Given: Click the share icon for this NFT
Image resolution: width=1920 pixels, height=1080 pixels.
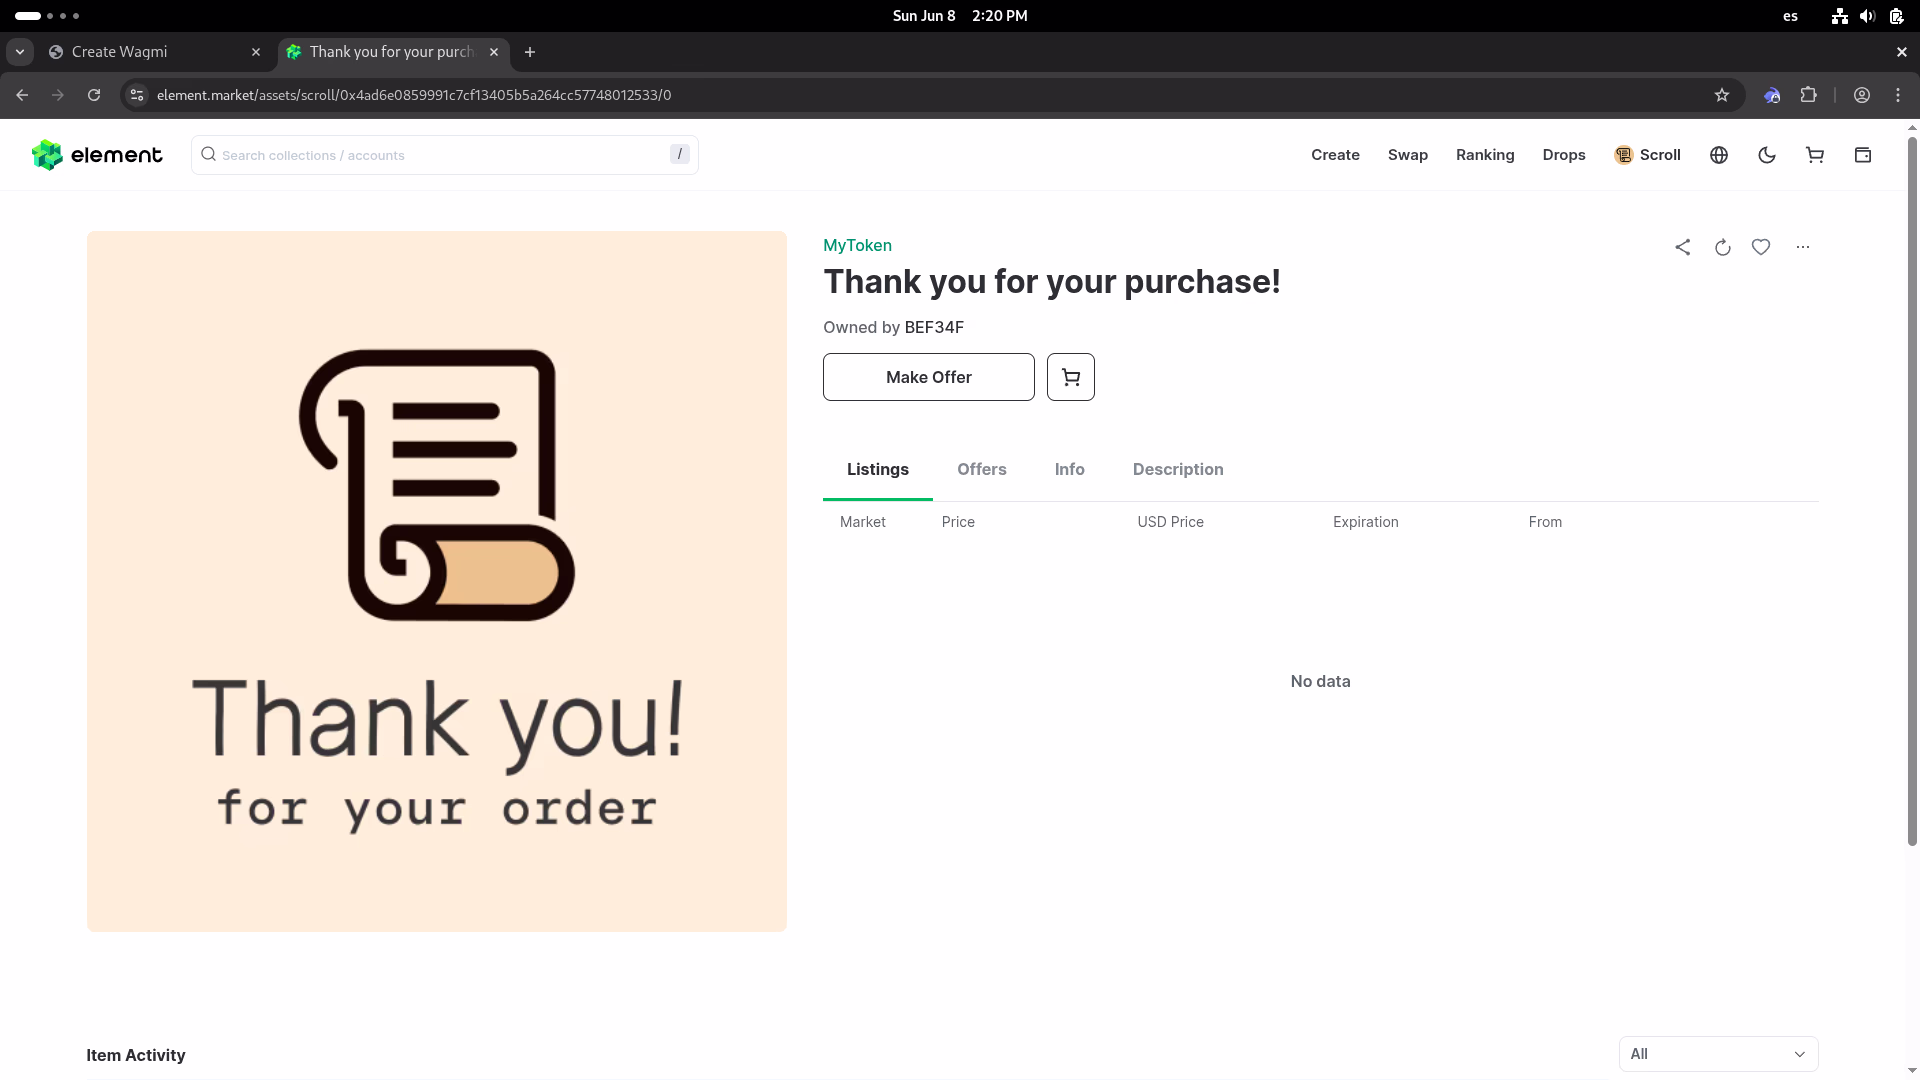Looking at the screenshot, I should click(1683, 247).
